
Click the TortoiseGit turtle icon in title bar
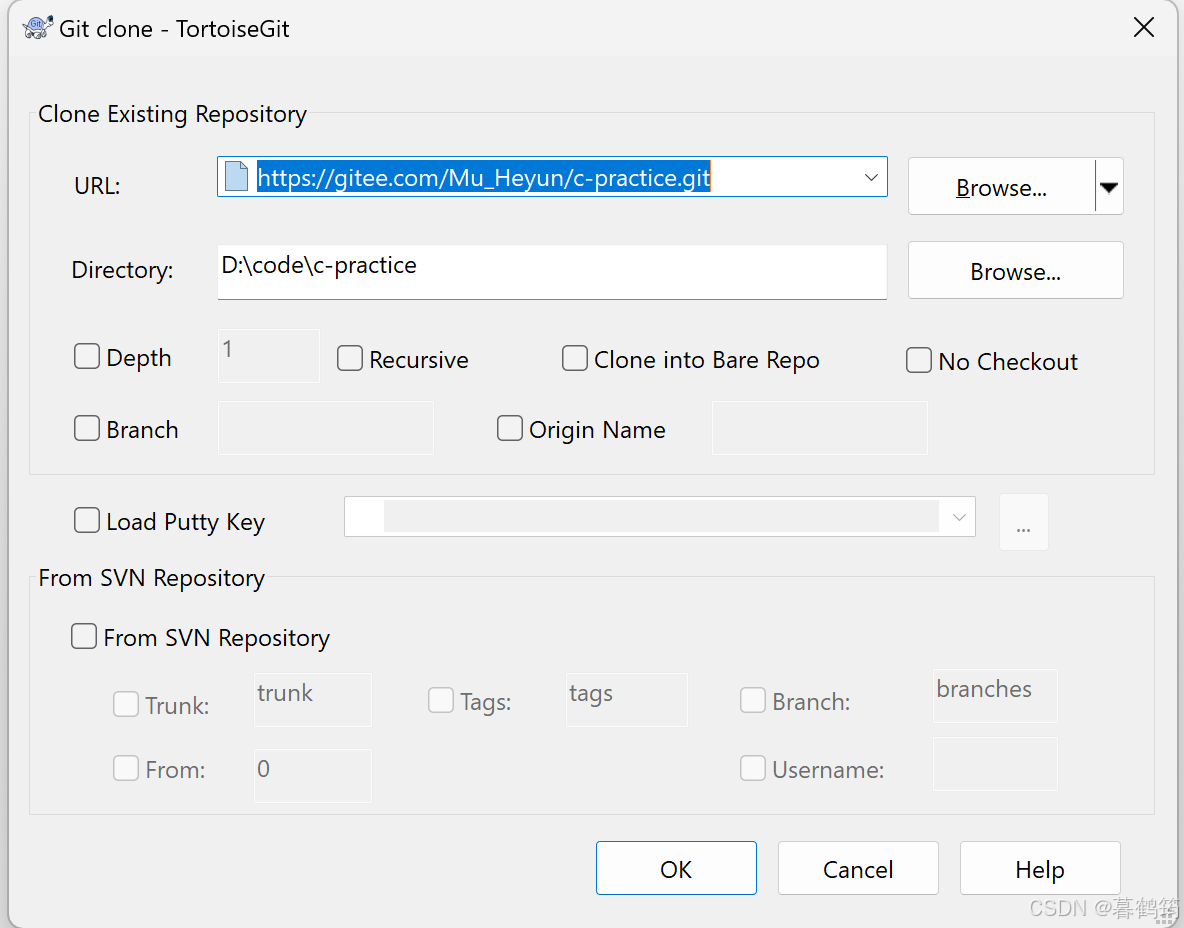click(38, 27)
